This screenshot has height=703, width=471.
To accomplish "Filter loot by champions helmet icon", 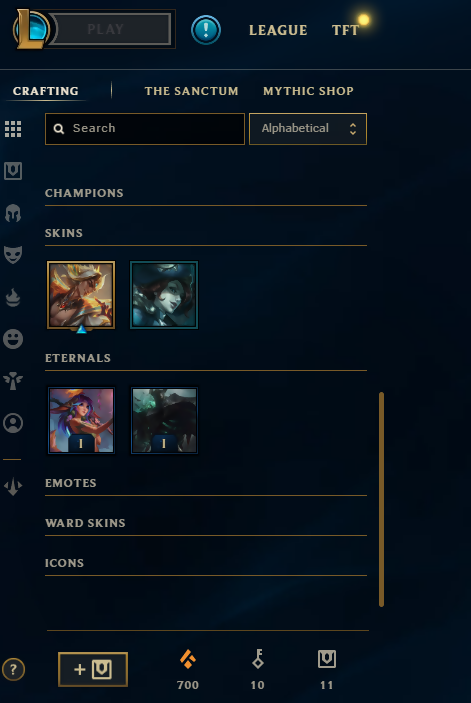I will click(x=13, y=213).
